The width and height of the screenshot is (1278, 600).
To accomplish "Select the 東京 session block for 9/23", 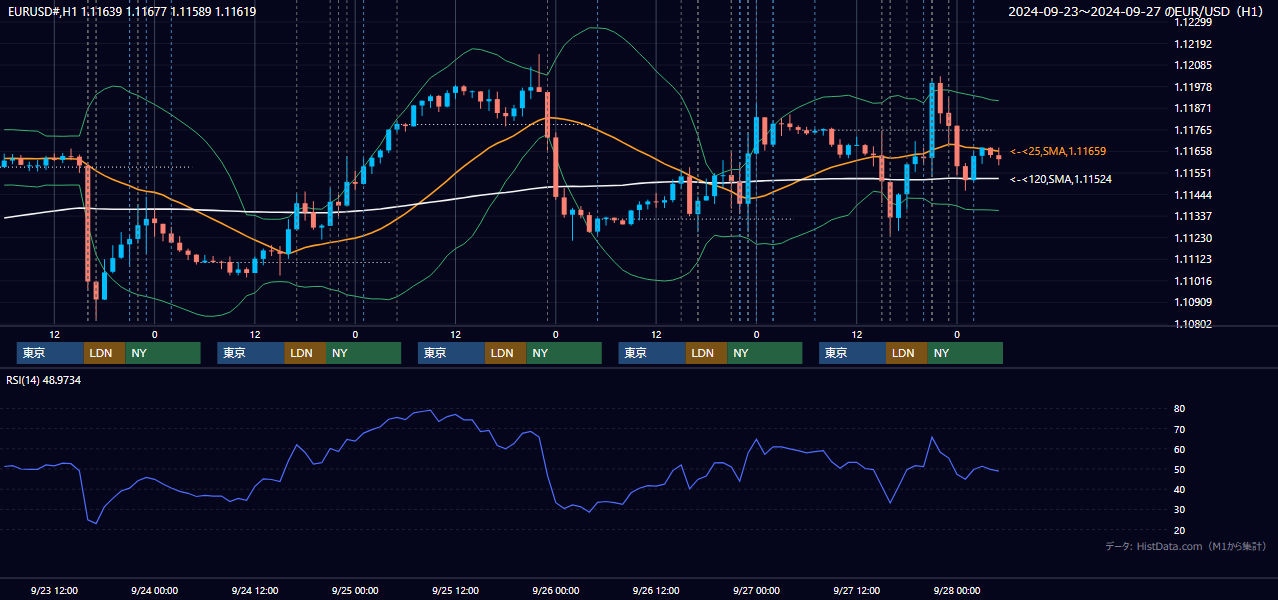I will click(x=50, y=353).
